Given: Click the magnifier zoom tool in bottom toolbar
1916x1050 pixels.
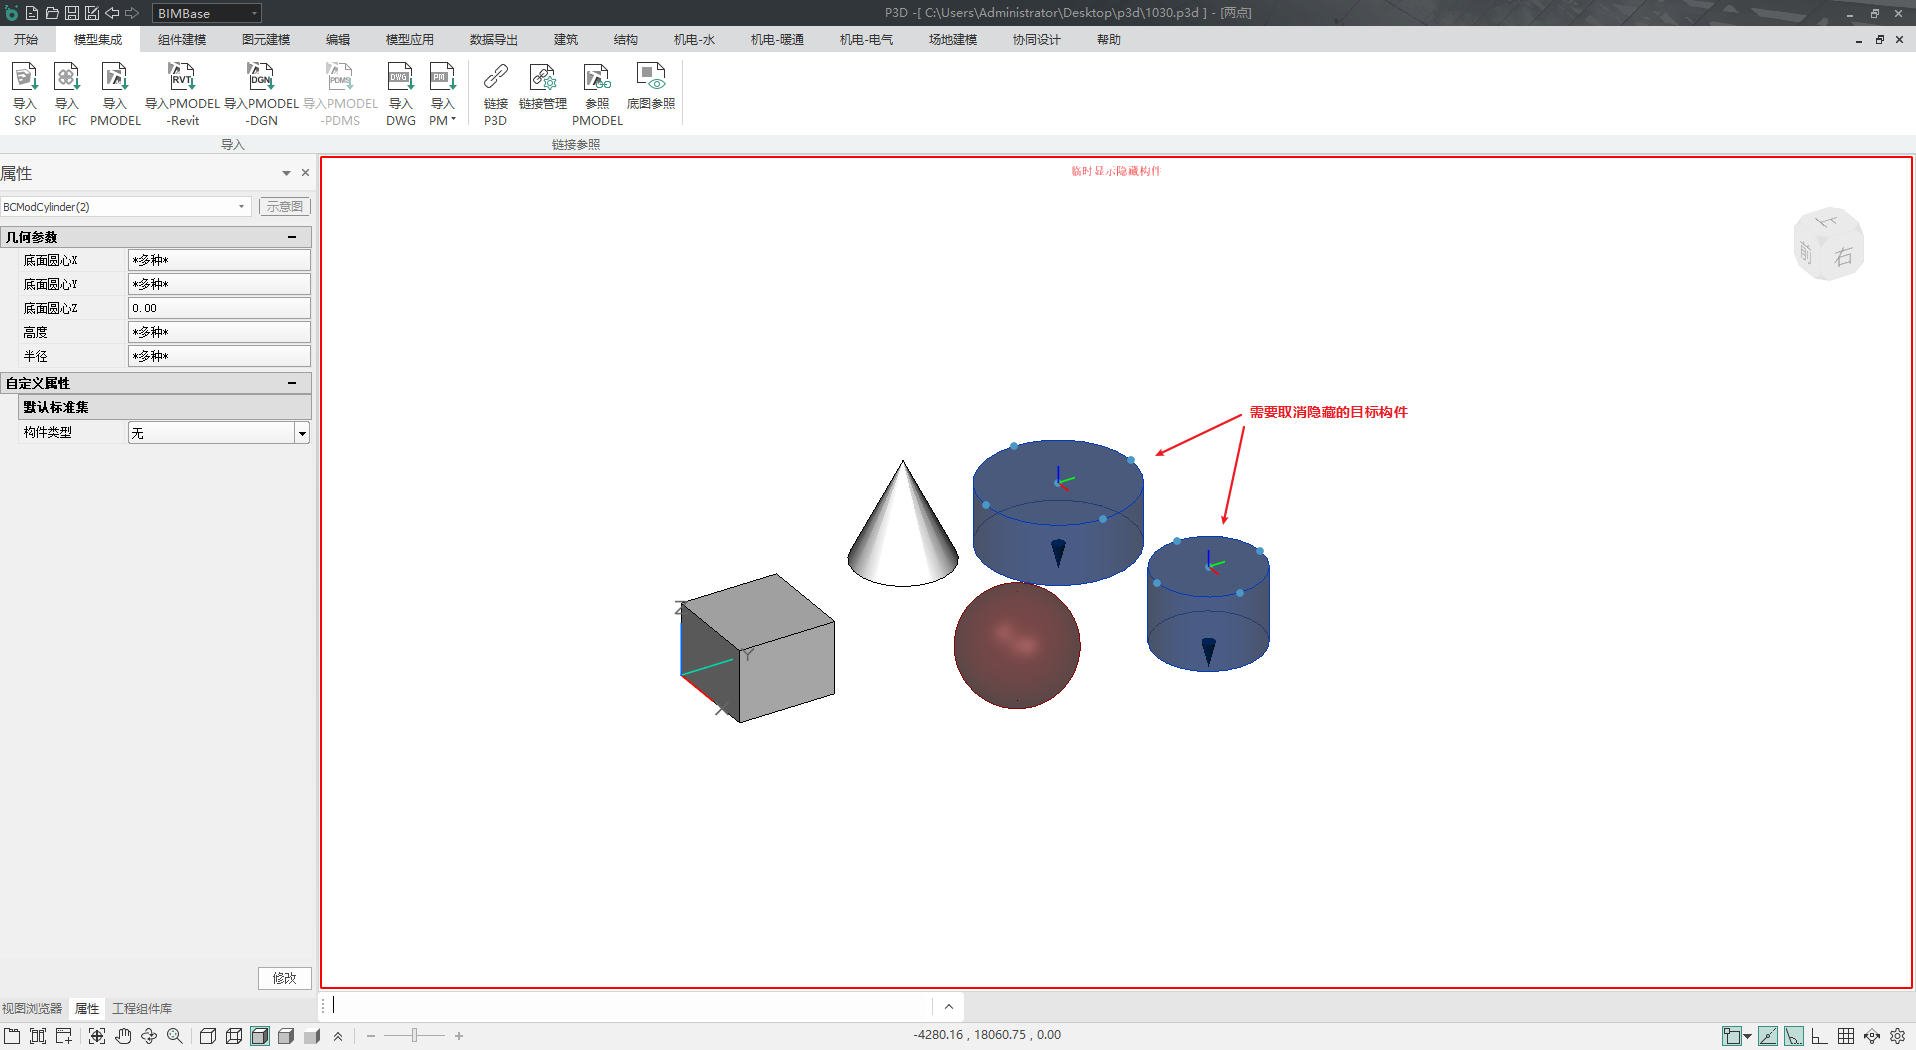Looking at the screenshot, I should point(175,1036).
